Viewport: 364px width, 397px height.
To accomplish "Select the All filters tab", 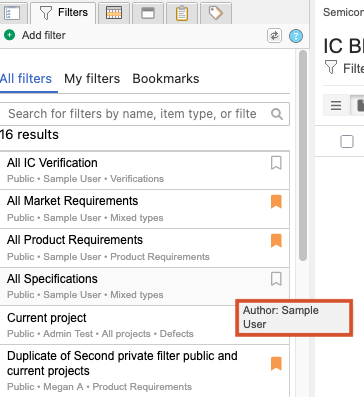I will (26, 79).
